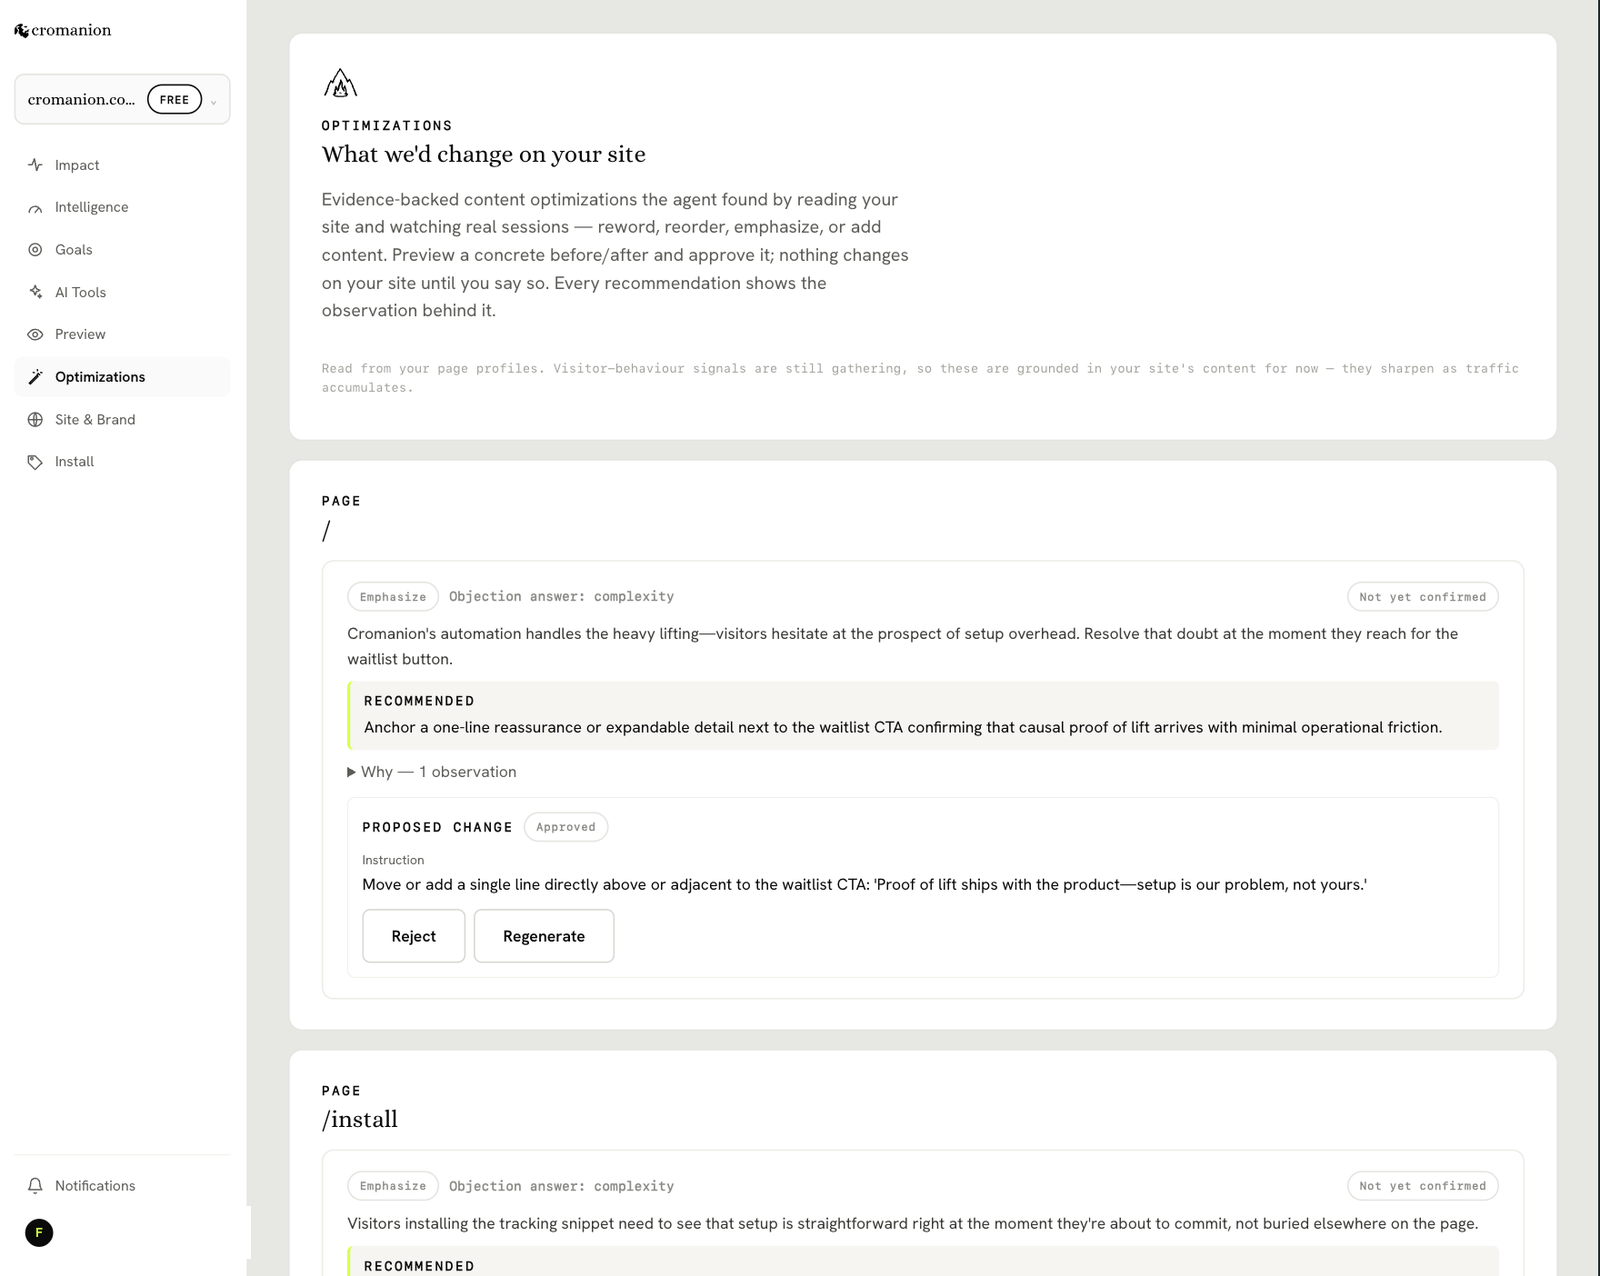Click the 'Anchor a one-line reassurance' recommendation text

903,727
